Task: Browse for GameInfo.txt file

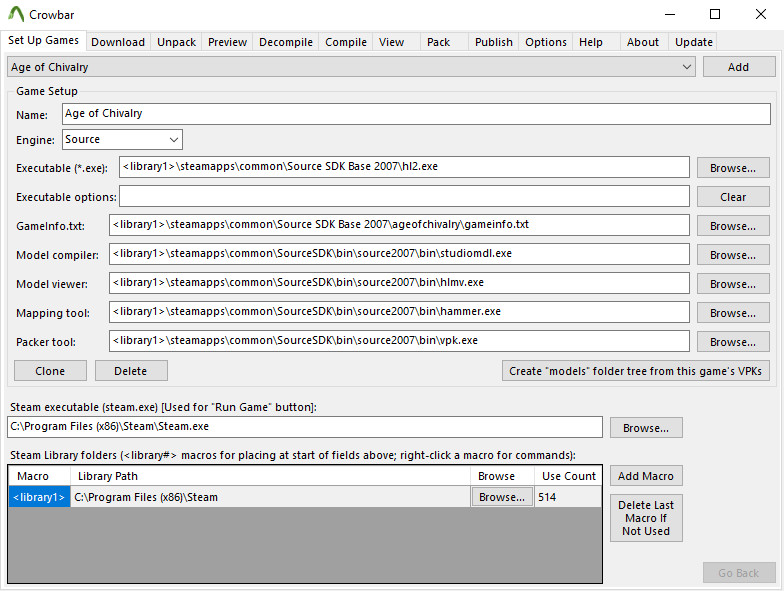Action: click(733, 226)
